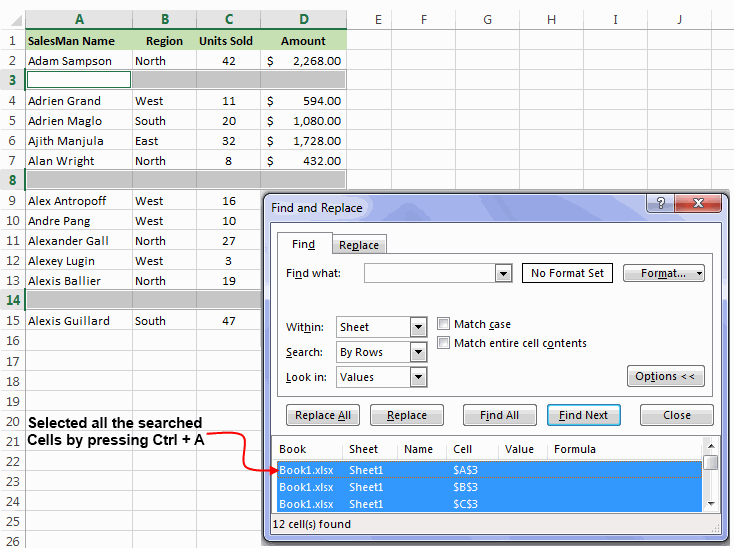Expand the Find what history dropdown arrow
Viewport: 734px width, 548px height.
pos(503,273)
